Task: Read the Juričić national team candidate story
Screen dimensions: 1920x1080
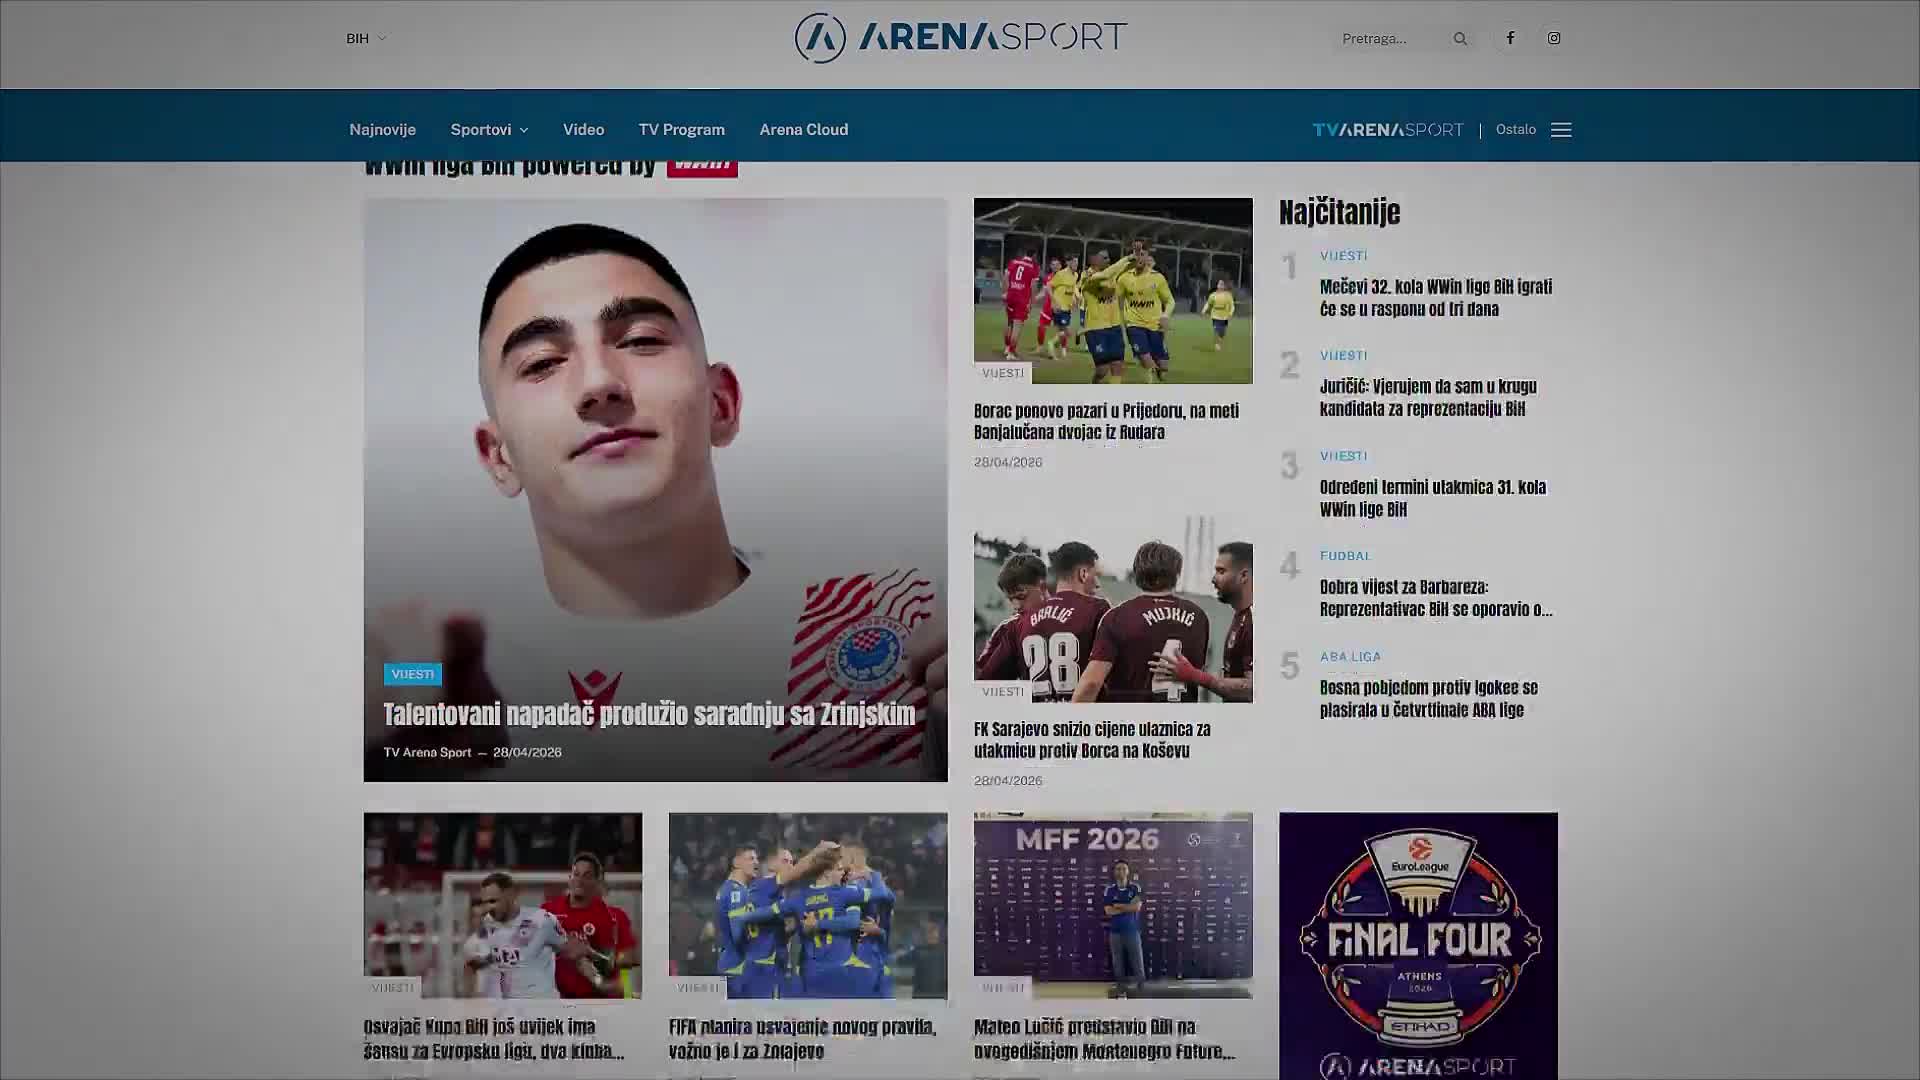Action: pyautogui.click(x=1428, y=397)
